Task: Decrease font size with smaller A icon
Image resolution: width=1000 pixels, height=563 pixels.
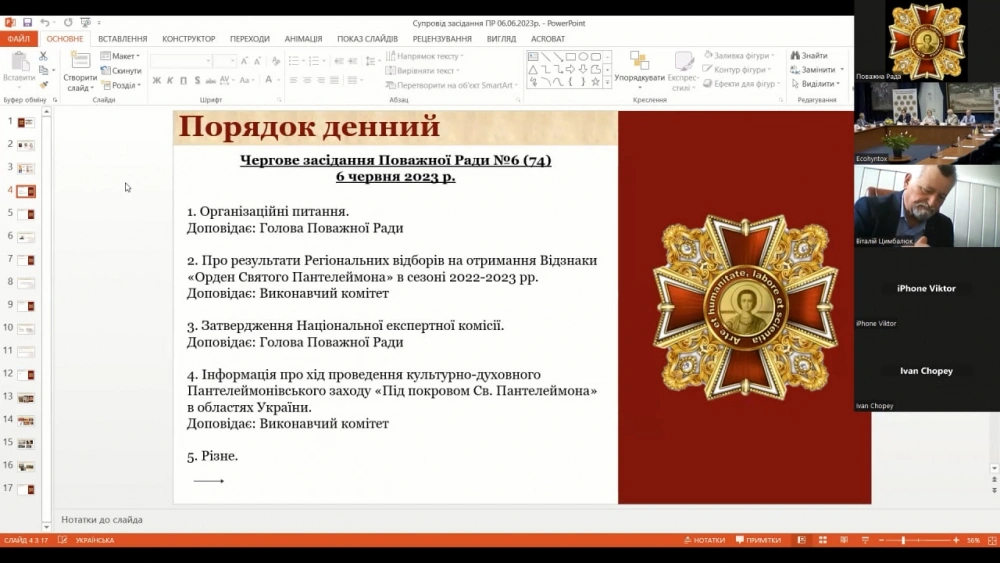Action: coord(257,61)
